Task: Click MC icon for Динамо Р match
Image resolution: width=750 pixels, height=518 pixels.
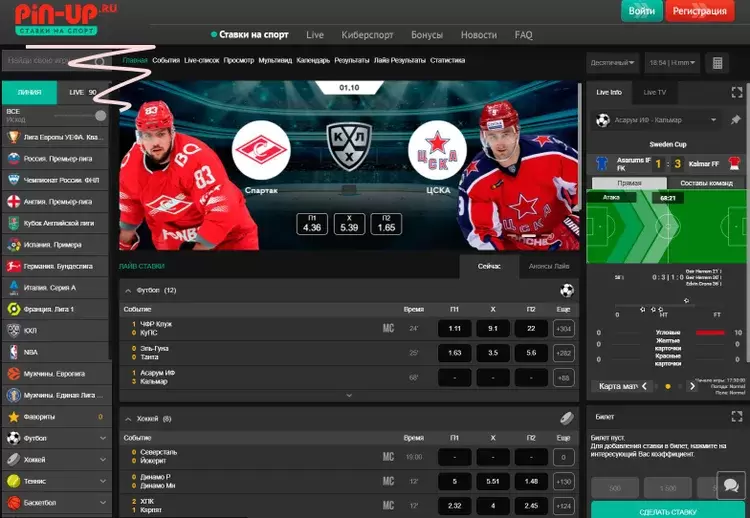Action: click(388, 481)
